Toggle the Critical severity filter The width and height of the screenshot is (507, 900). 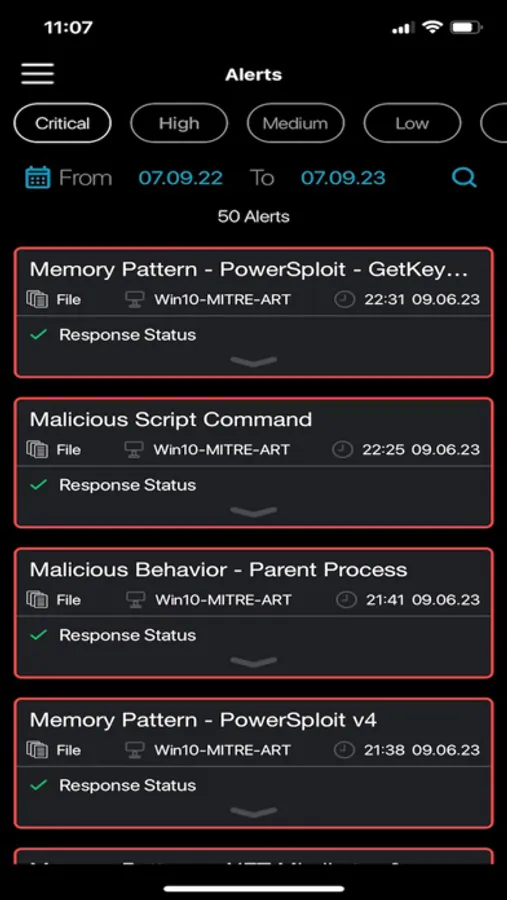point(63,123)
